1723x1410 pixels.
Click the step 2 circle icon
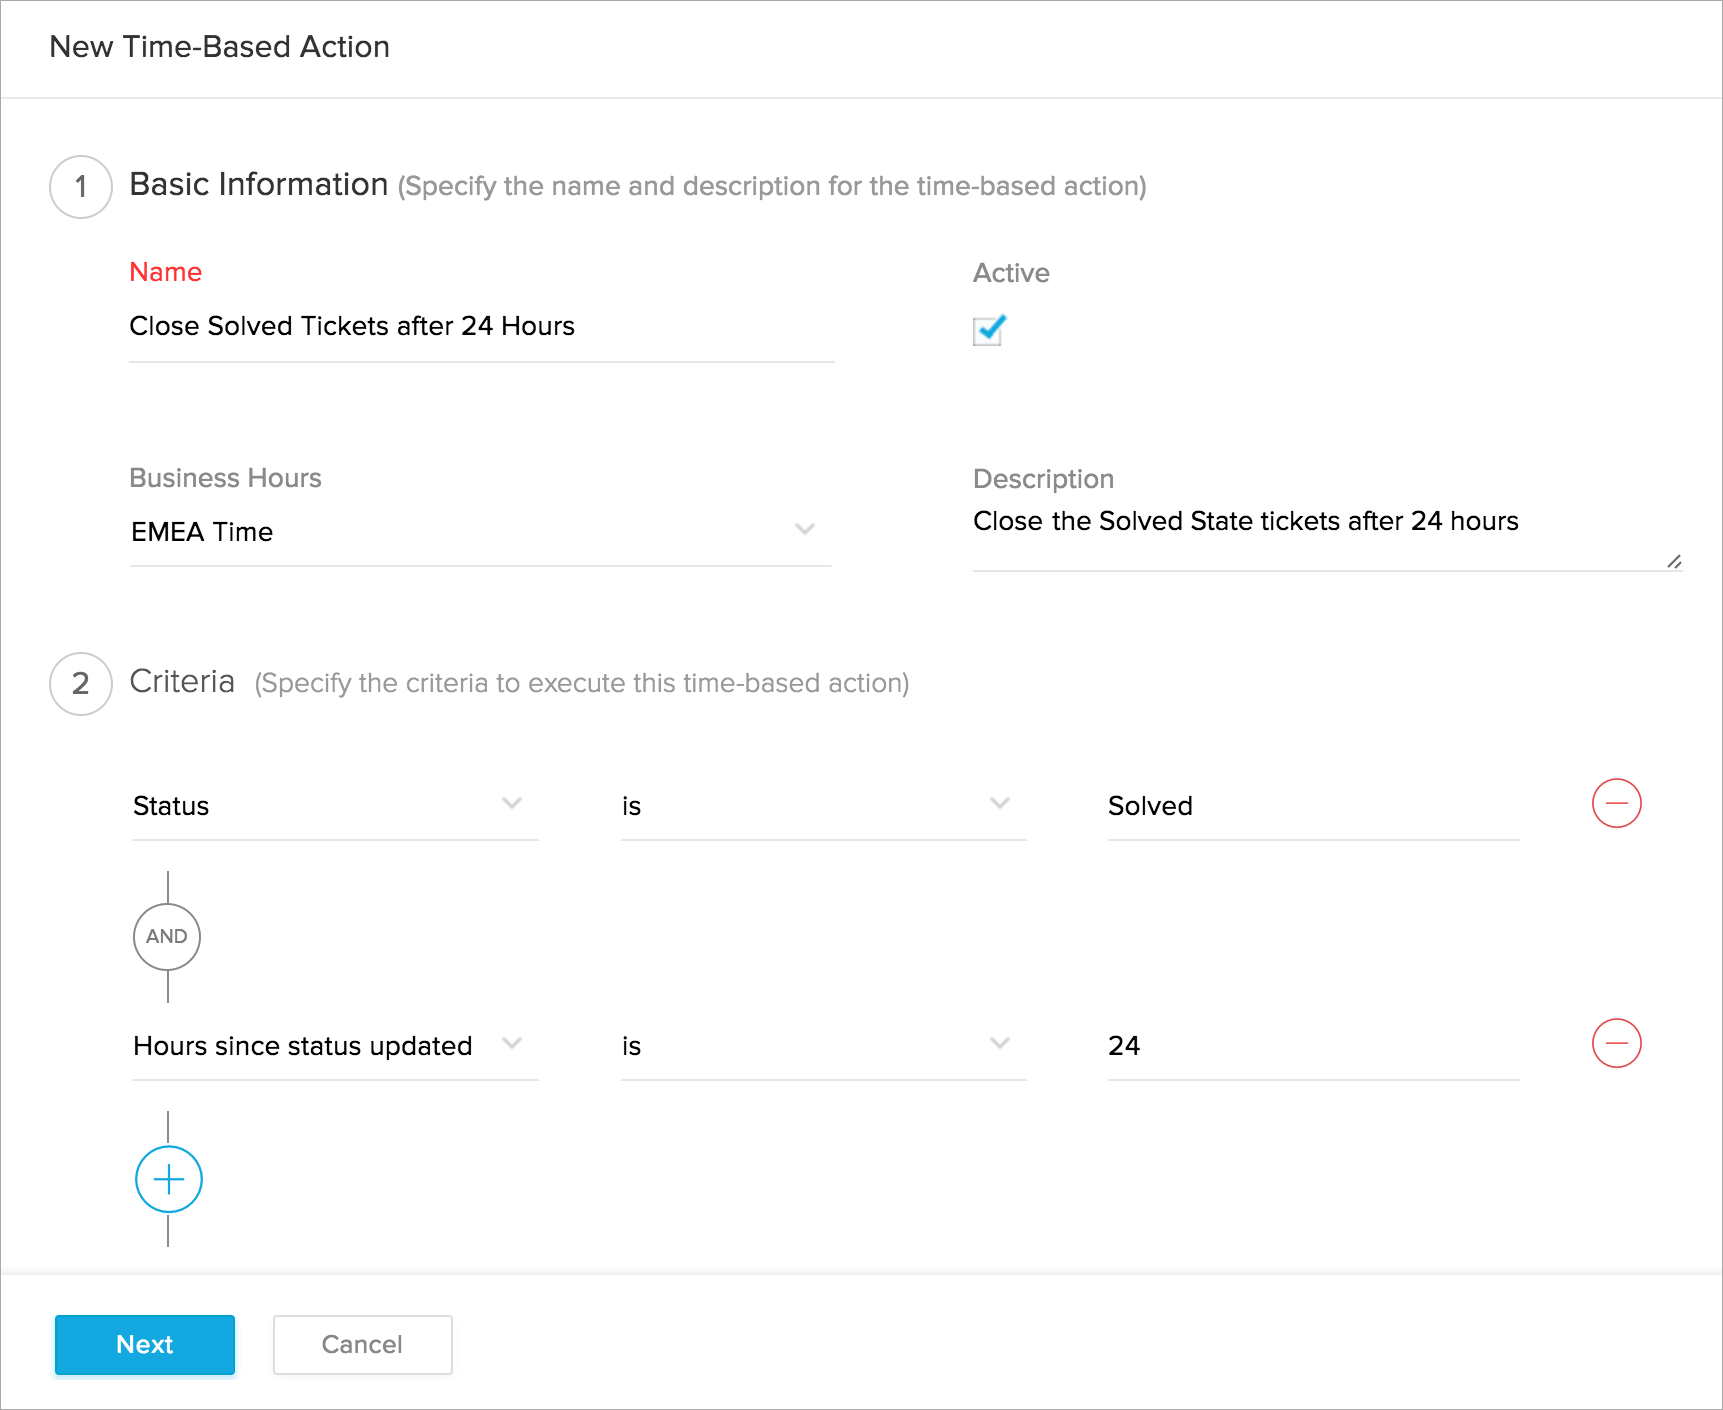[81, 684]
